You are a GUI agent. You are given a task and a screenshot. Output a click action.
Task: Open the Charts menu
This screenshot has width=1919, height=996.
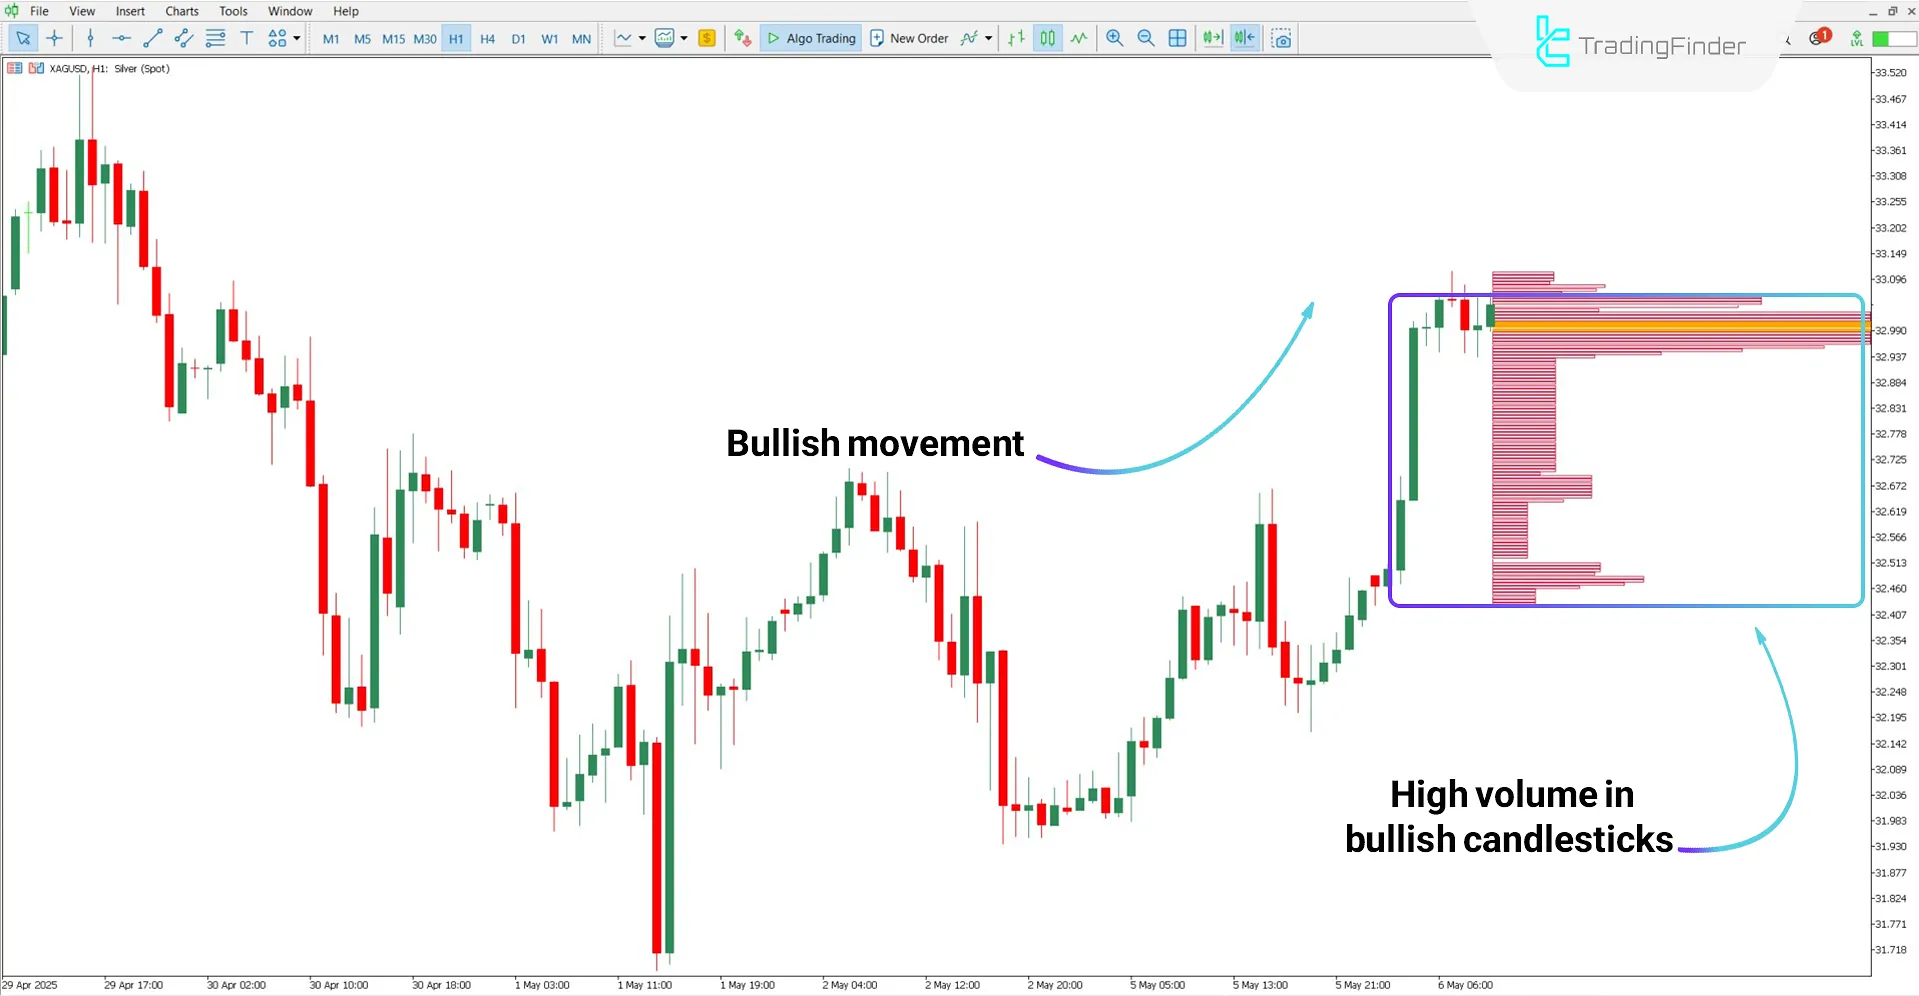pyautogui.click(x=181, y=11)
